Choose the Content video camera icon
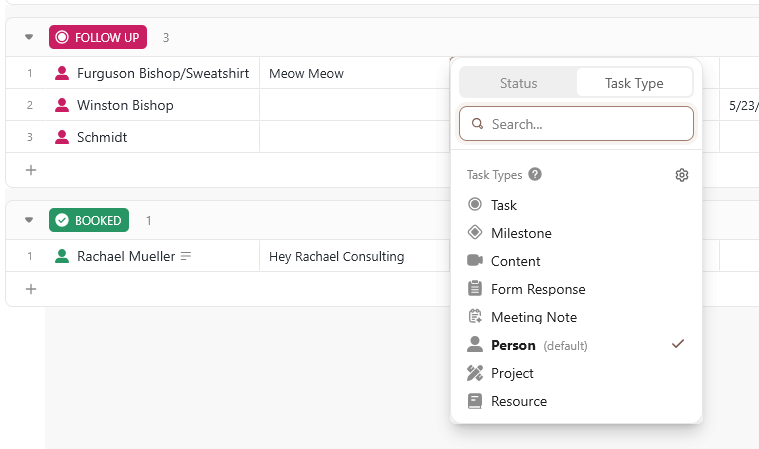The image size is (759, 449). pyautogui.click(x=475, y=261)
